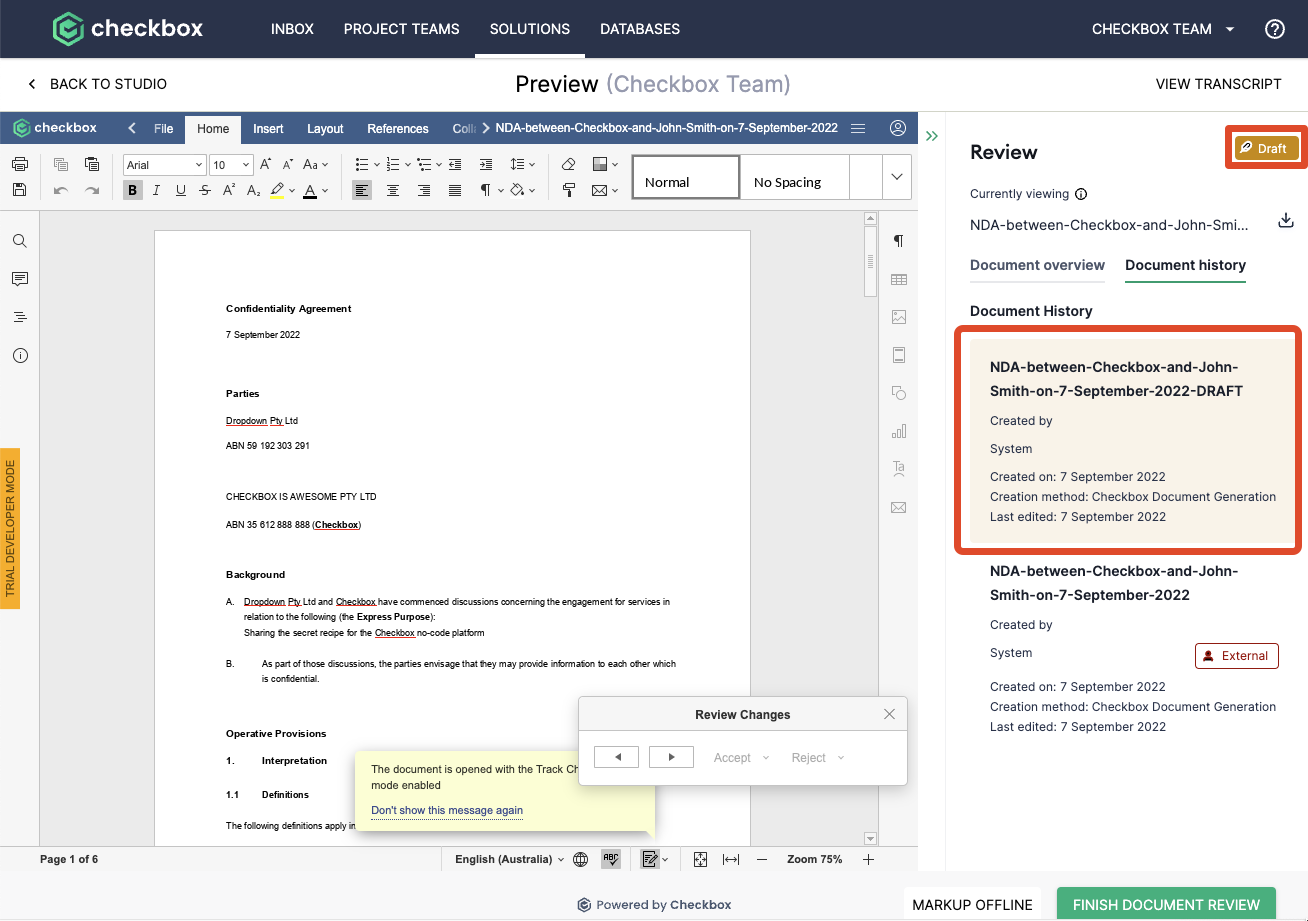
Task: Click the clear style eraser icon
Action: coord(568,165)
